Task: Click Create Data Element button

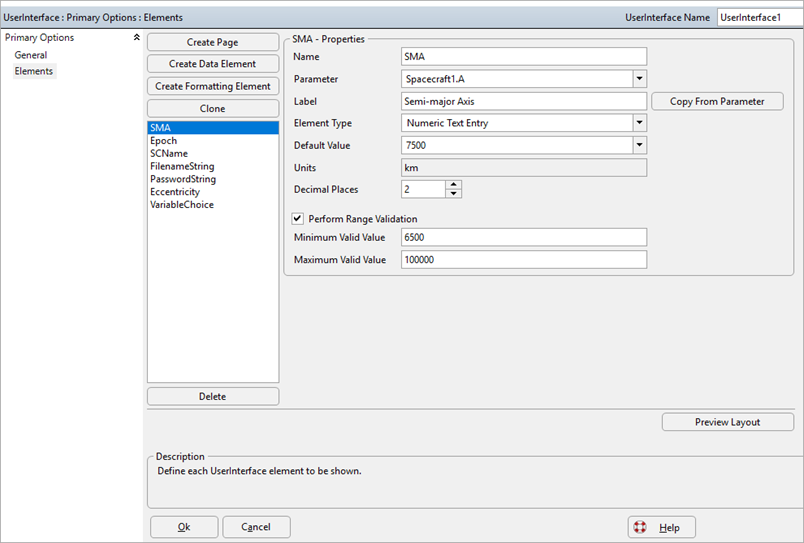Action: pyautogui.click(x=213, y=64)
